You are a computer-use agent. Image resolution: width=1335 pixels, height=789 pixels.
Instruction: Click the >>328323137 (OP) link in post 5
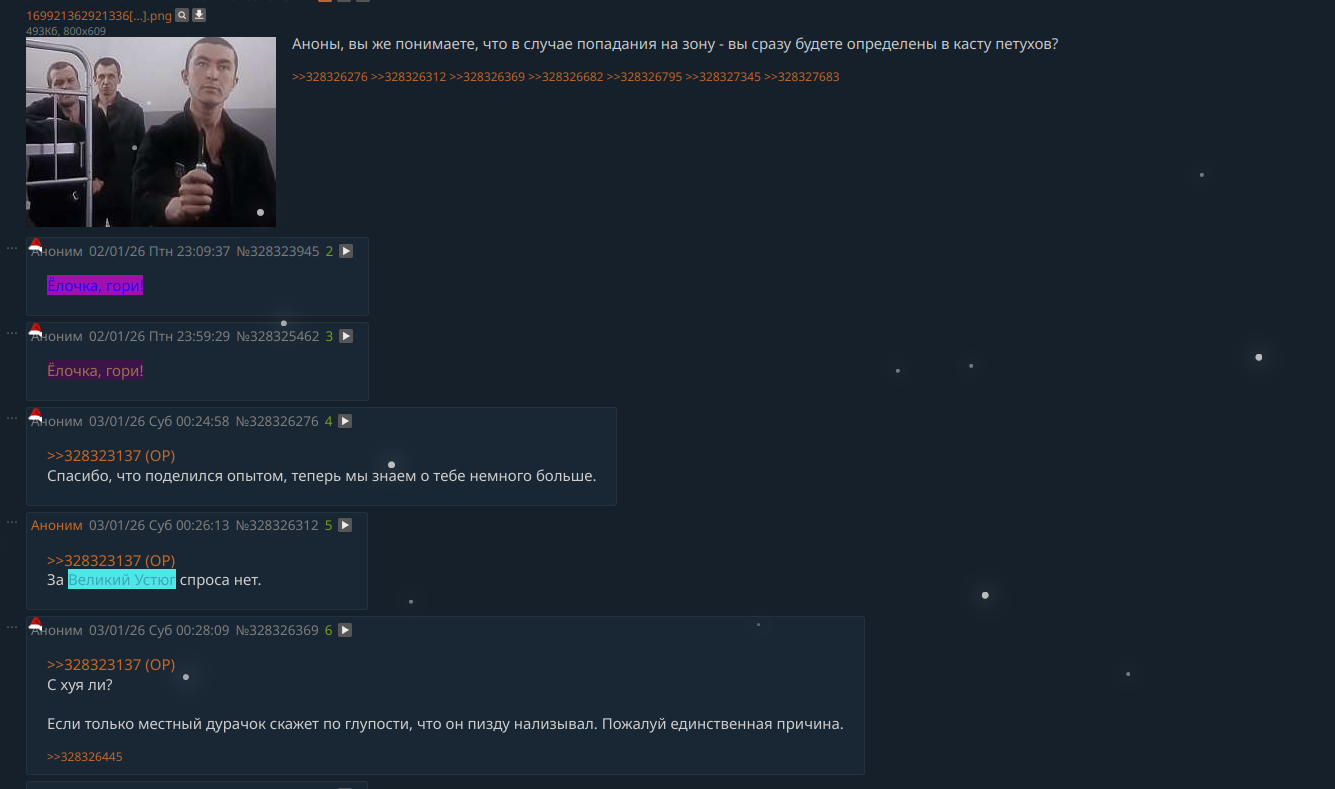tap(111, 560)
